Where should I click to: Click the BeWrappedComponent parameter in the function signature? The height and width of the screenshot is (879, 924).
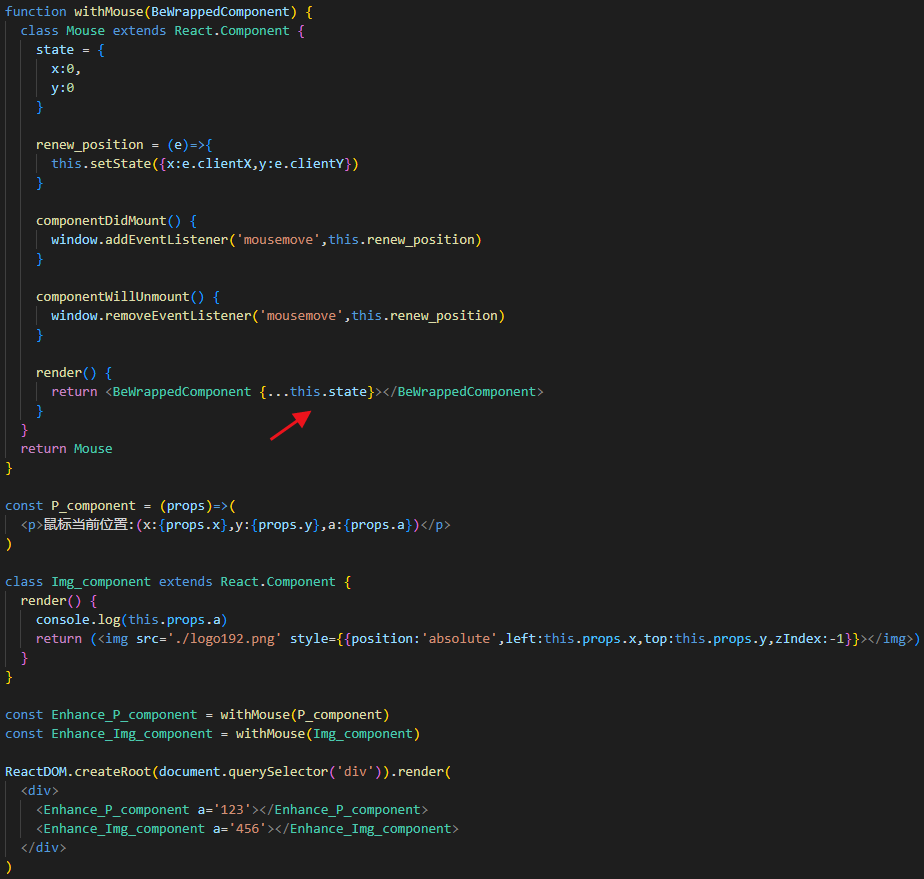pos(220,12)
